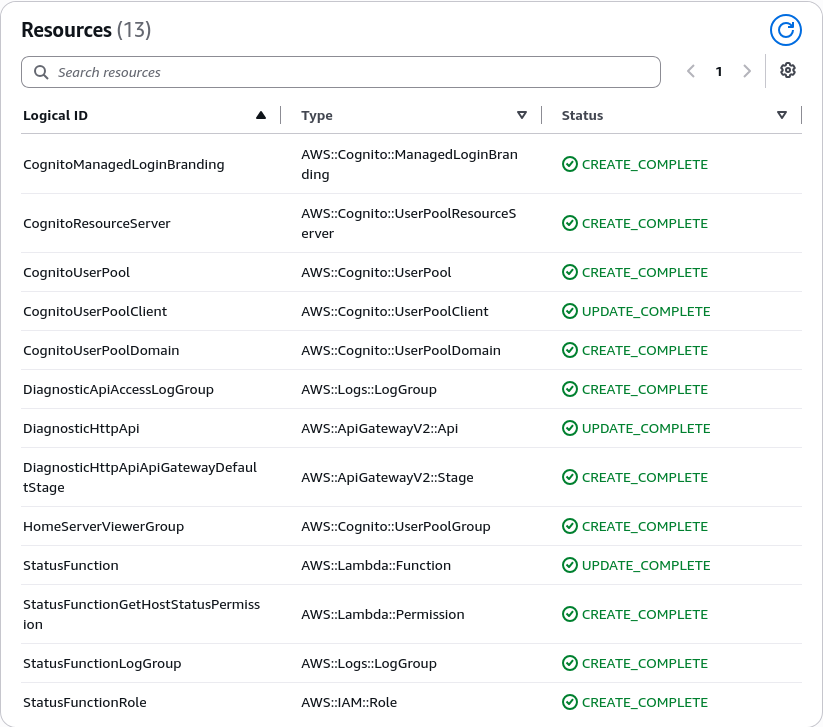Select CognitoManagedLoginBranding logical ID

coord(123,164)
